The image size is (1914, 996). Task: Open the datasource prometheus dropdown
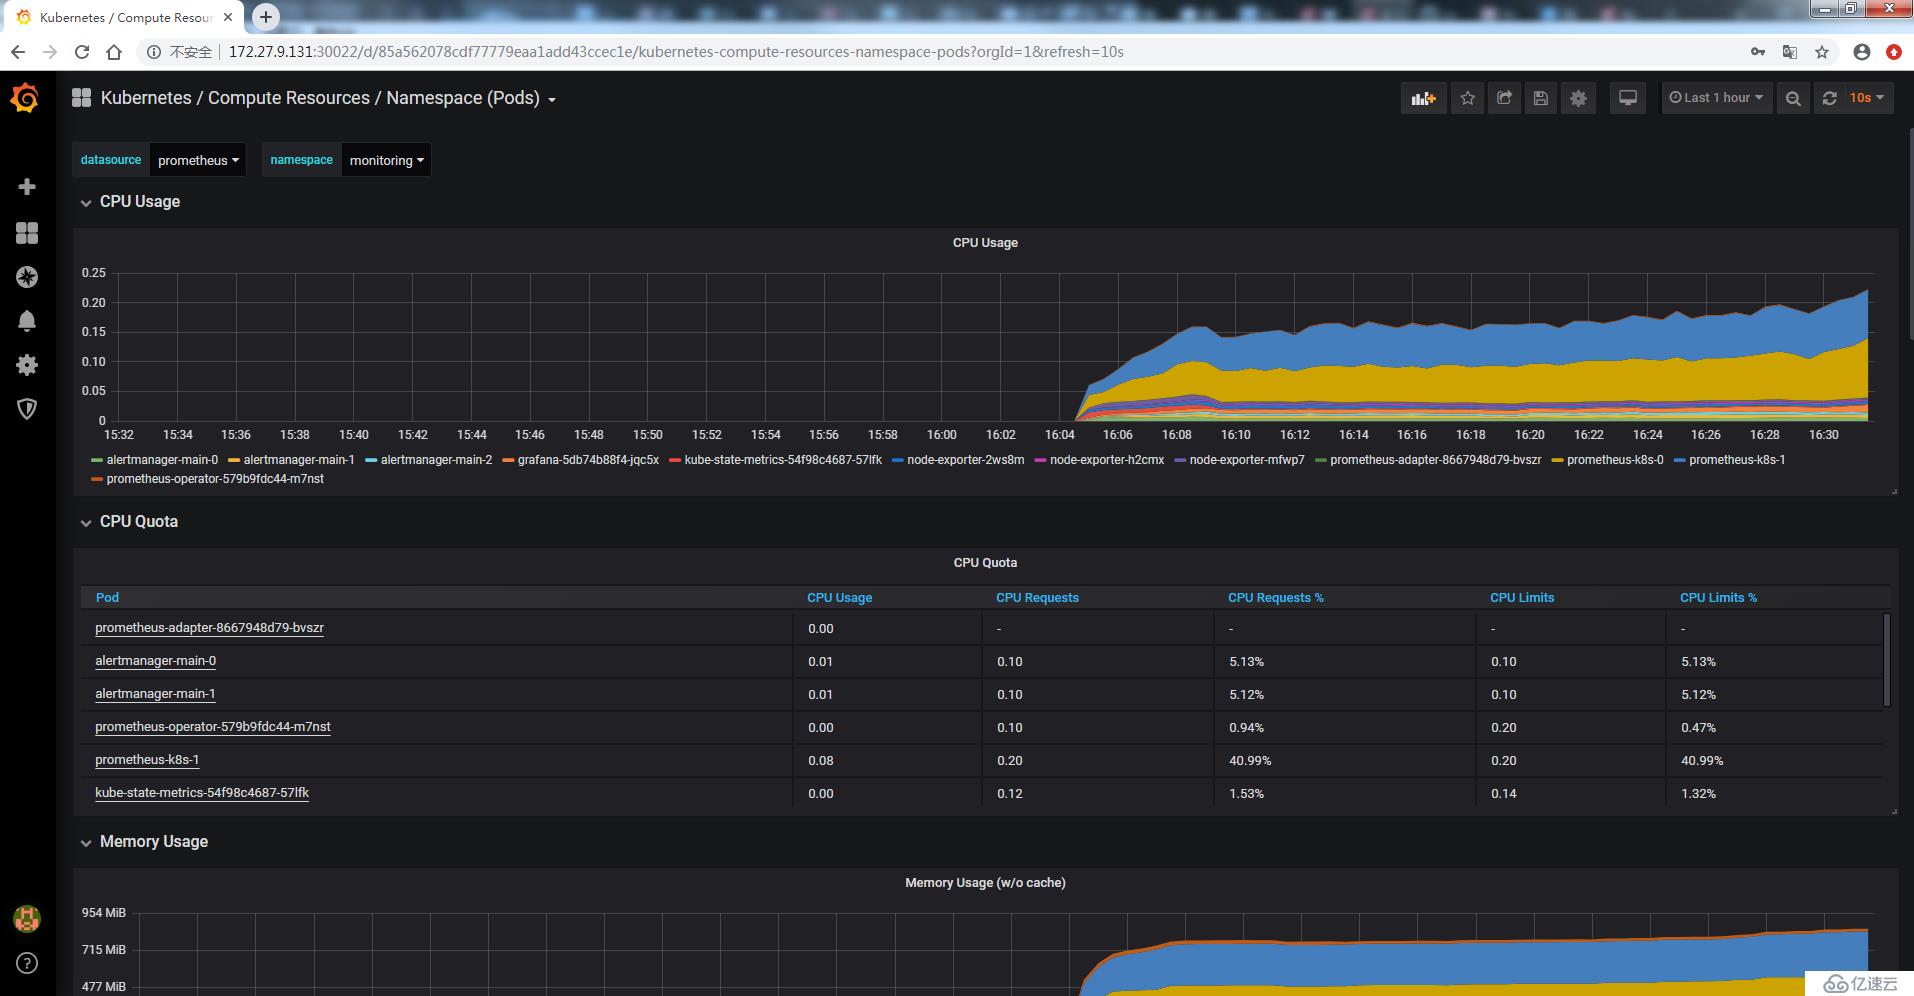(x=198, y=160)
